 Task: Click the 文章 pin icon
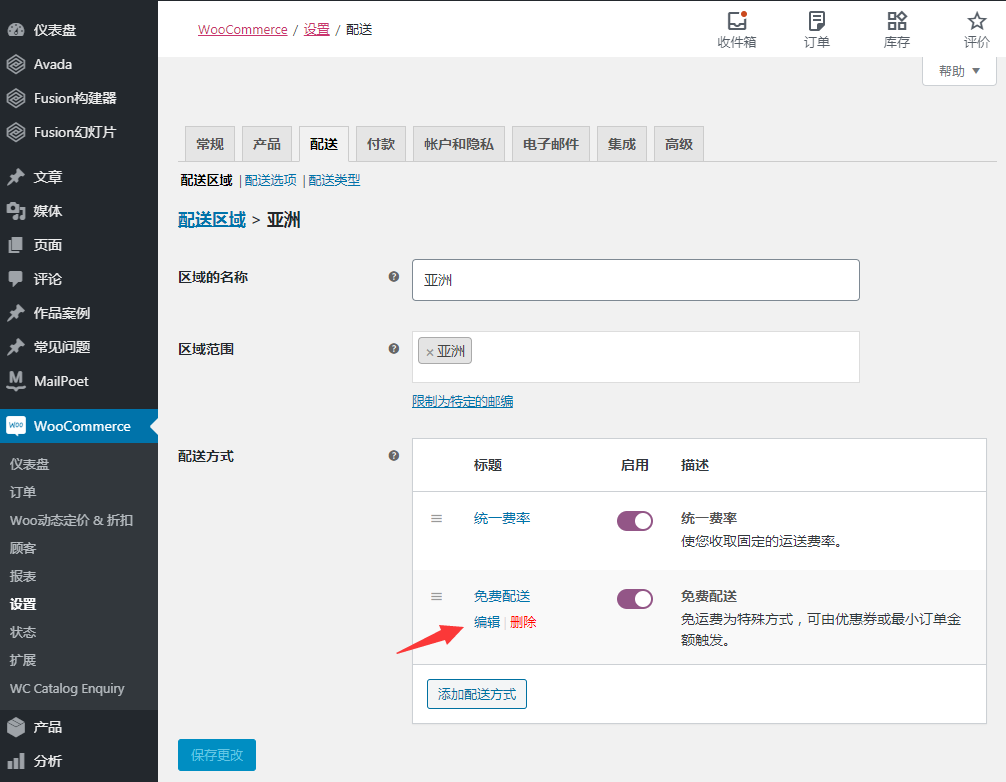coord(16,177)
